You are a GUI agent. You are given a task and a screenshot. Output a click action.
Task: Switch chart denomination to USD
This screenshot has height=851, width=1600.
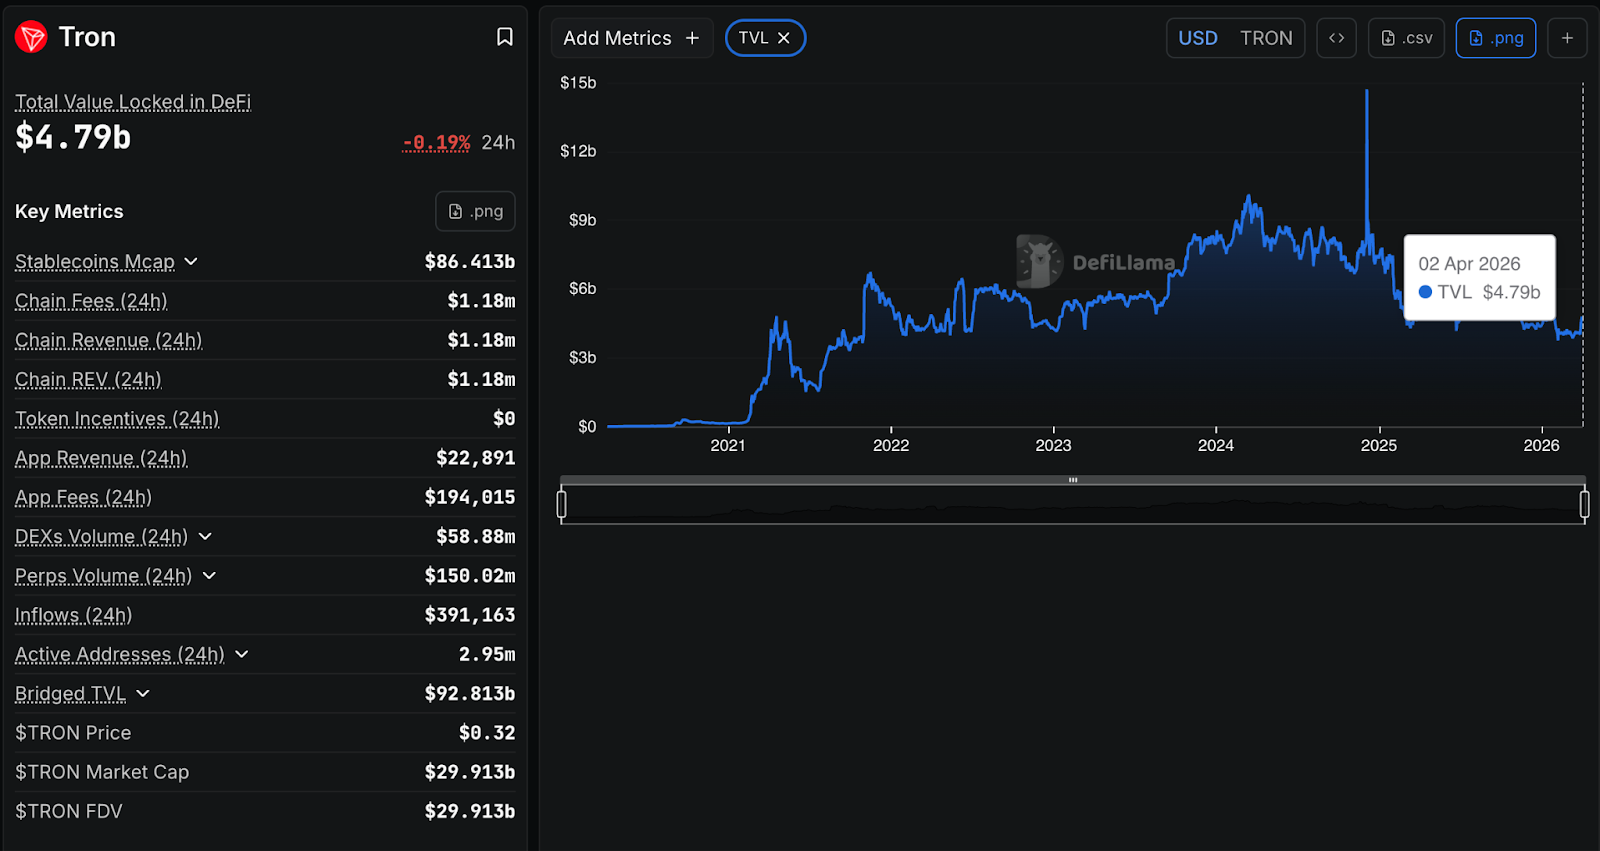[1198, 38]
